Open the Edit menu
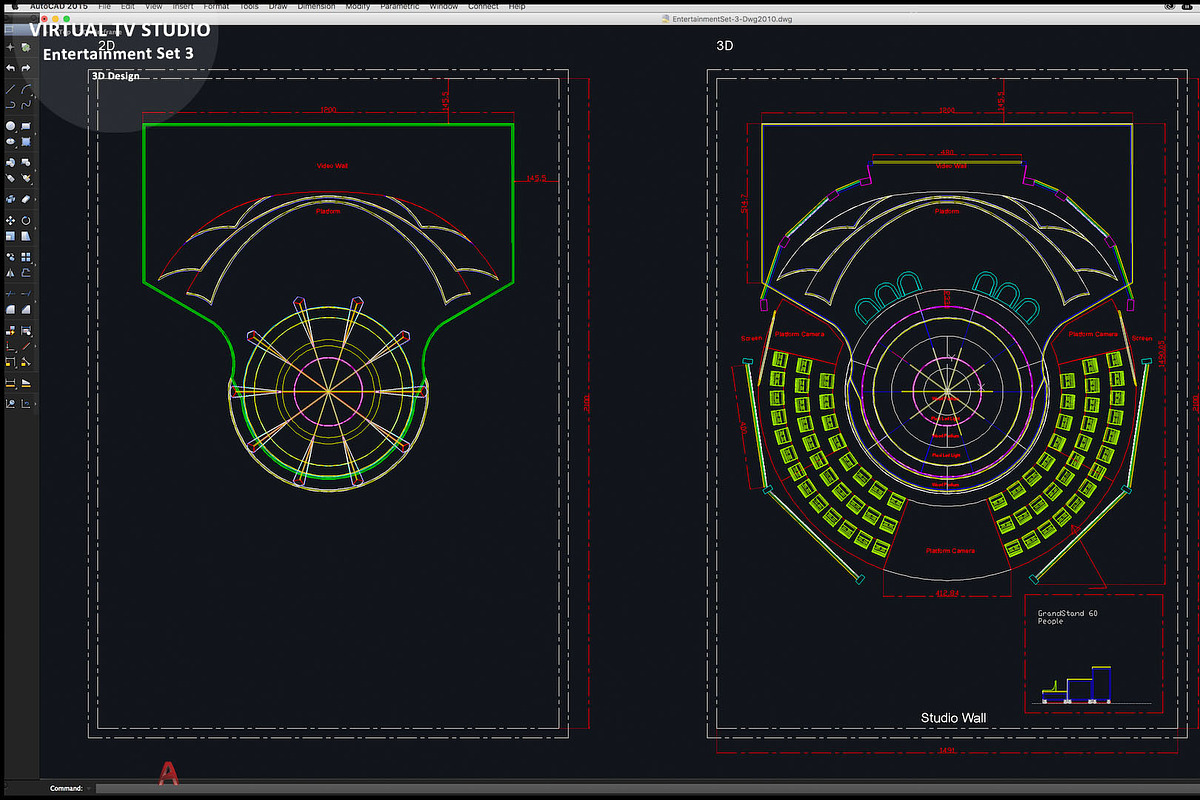This screenshot has width=1200, height=800. click(x=128, y=6)
